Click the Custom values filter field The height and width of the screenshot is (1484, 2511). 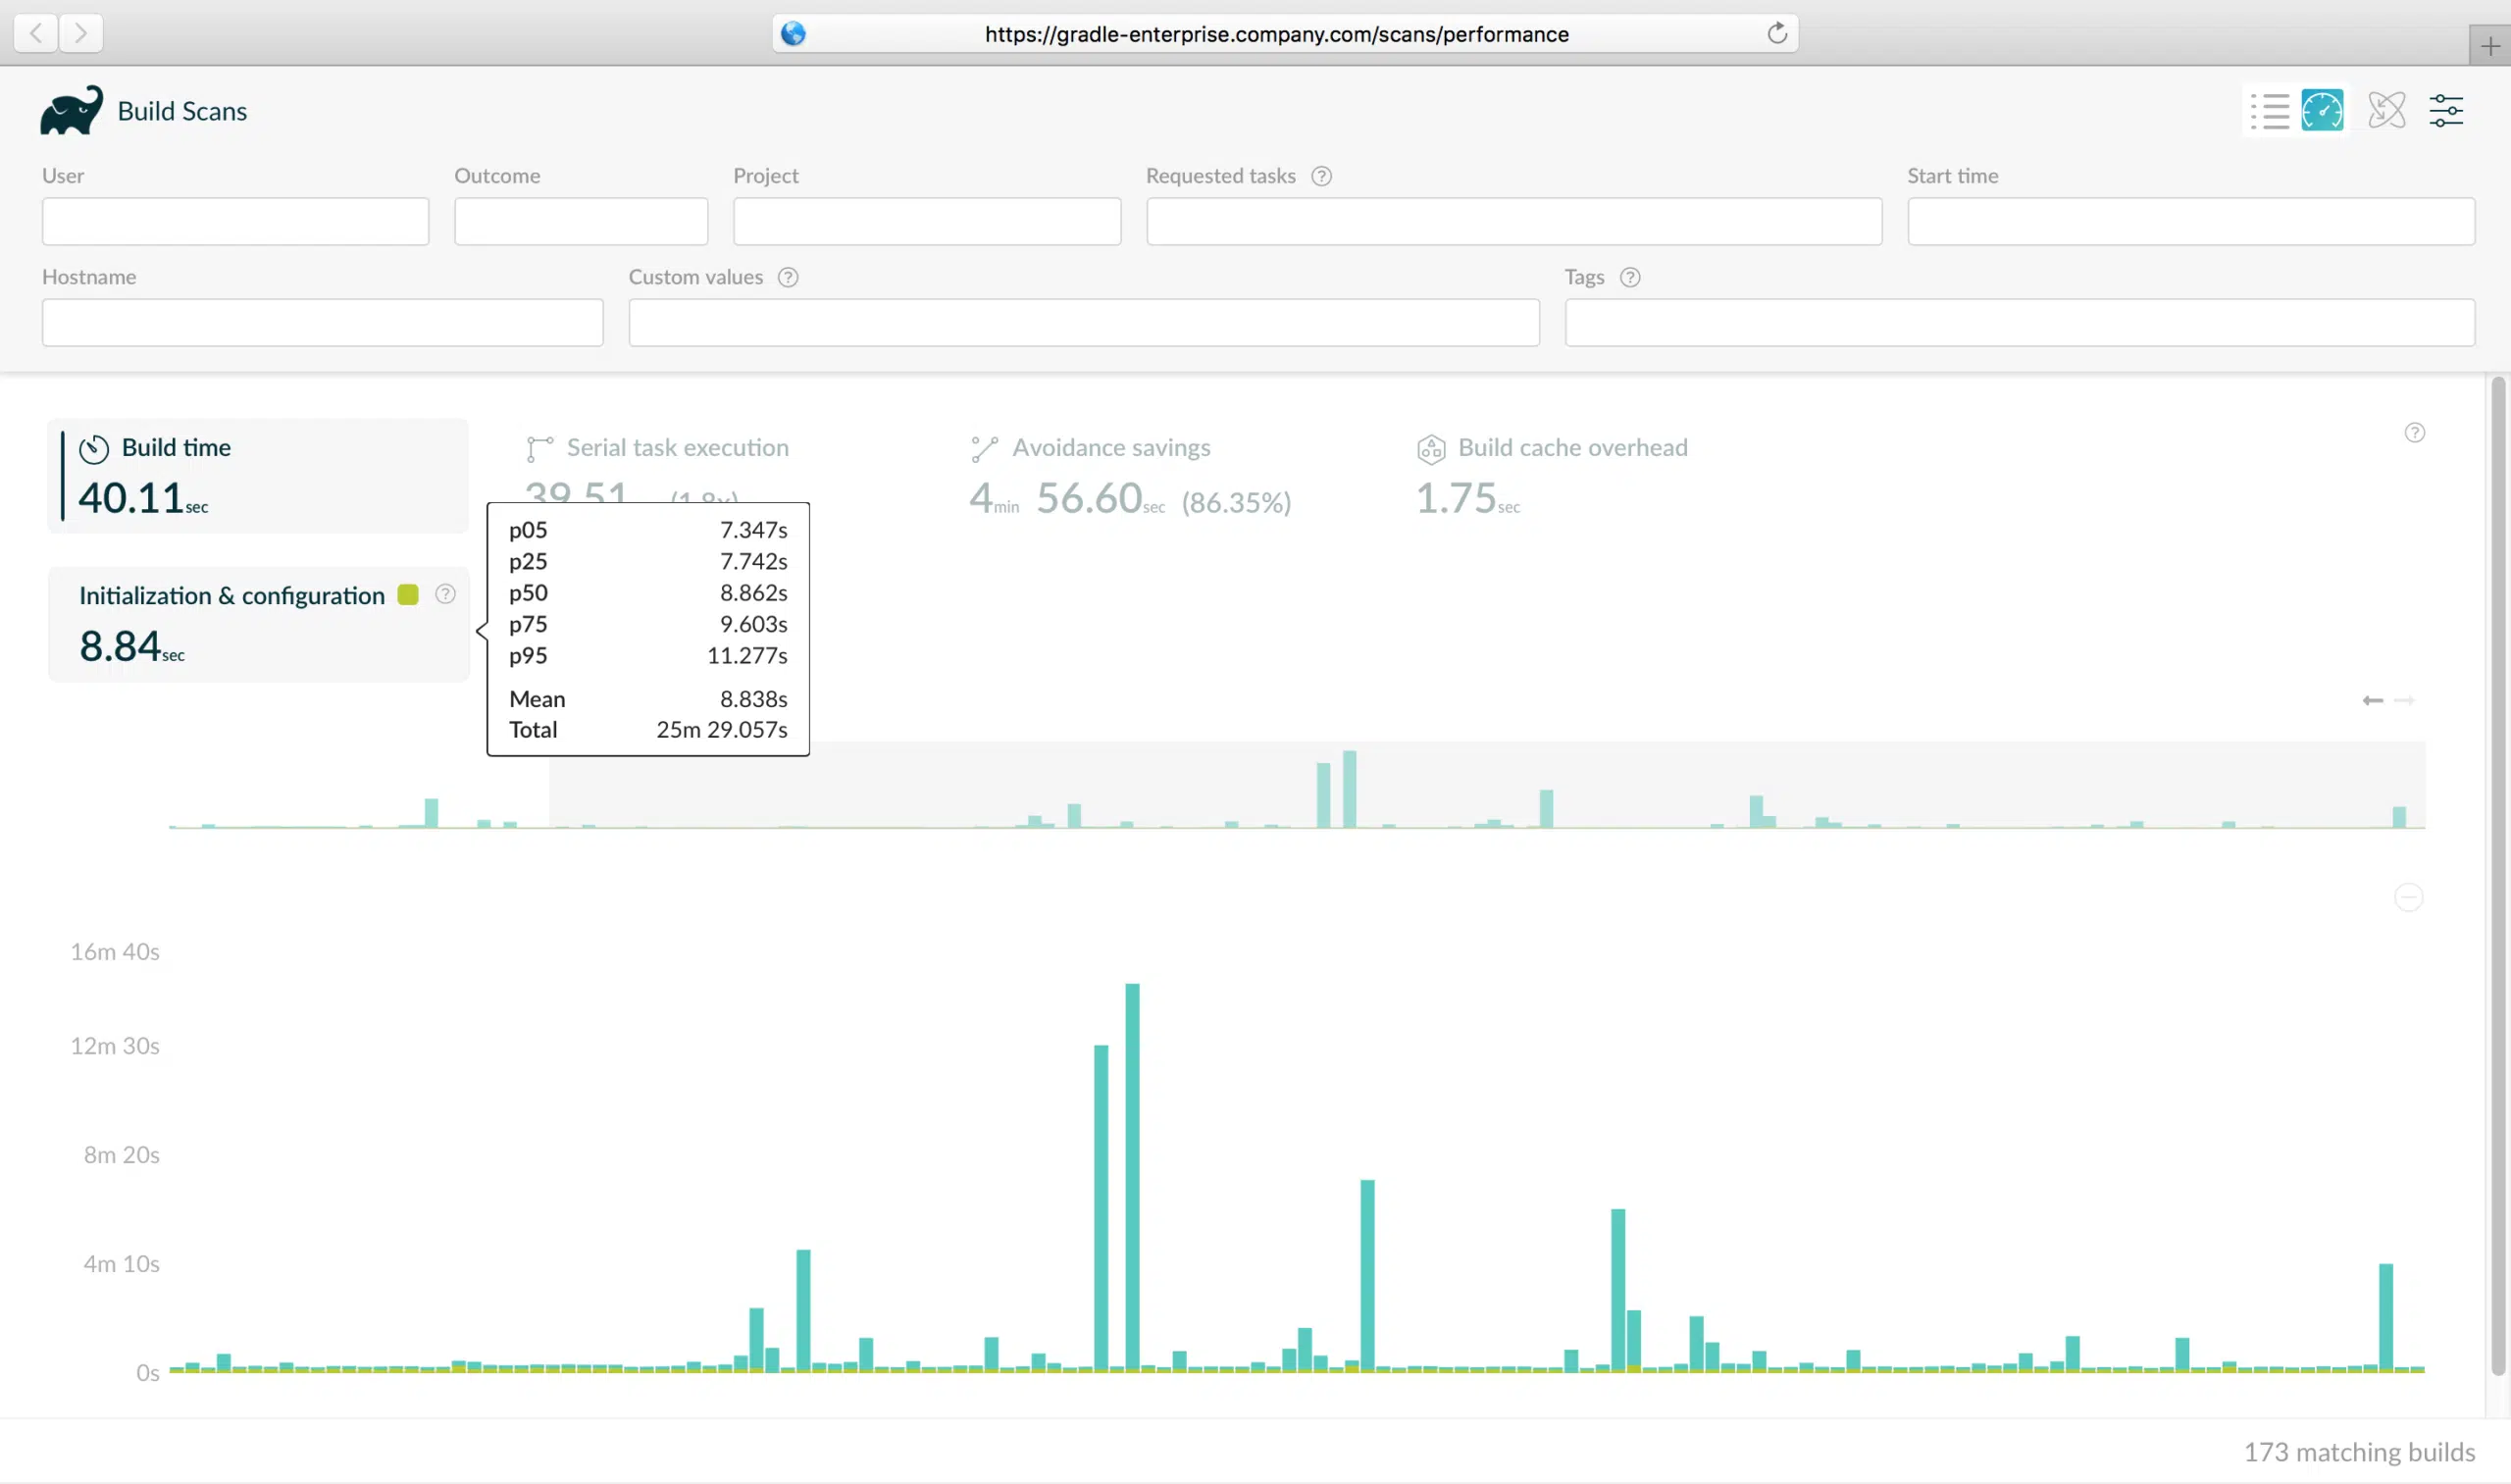pyautogui.click(x=1084, y=322)
